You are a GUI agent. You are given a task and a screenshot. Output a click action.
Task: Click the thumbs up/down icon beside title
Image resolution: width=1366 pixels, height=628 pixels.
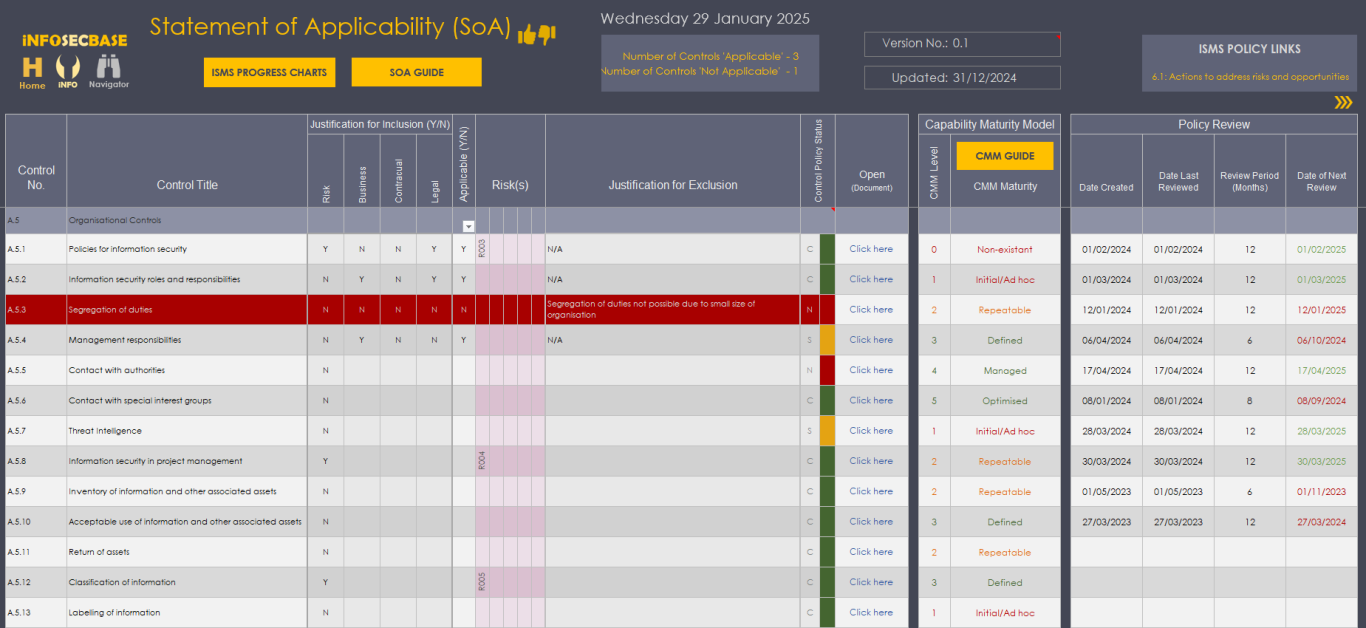coord(536,34)
